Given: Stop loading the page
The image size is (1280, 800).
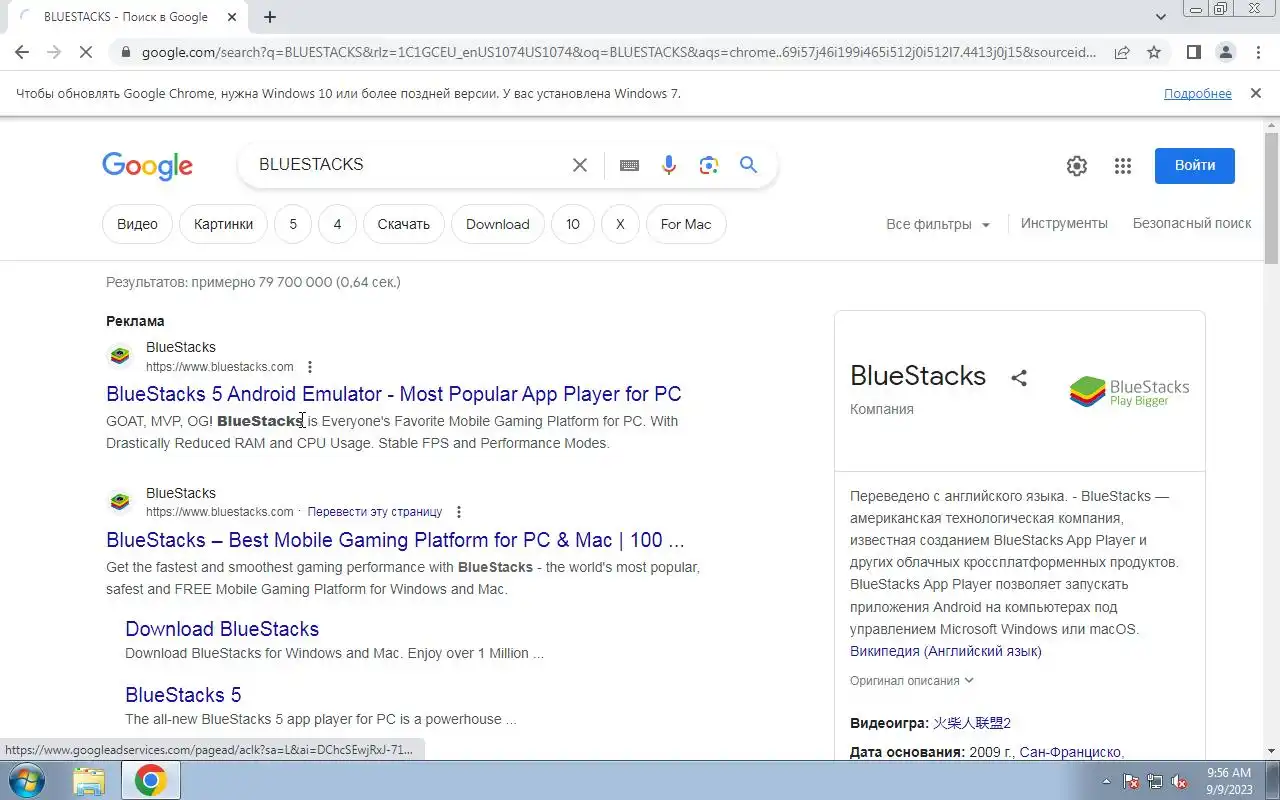Looking at the screenshot, I should tap(86, 52).
